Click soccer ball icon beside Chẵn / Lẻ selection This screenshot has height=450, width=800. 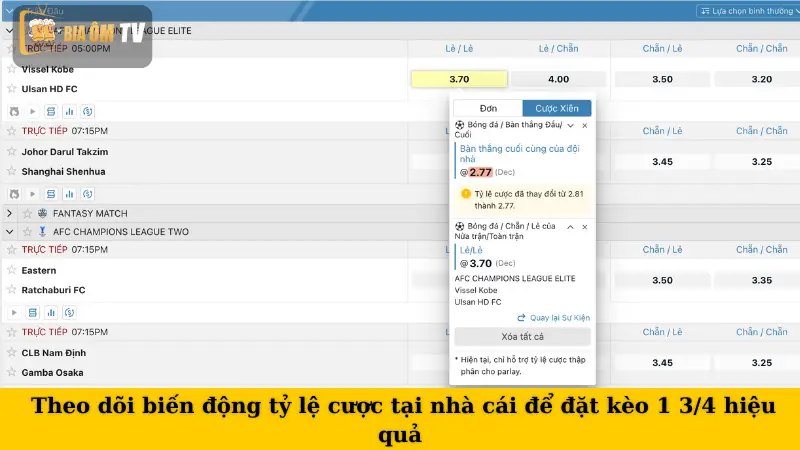[x=460, y=226]
